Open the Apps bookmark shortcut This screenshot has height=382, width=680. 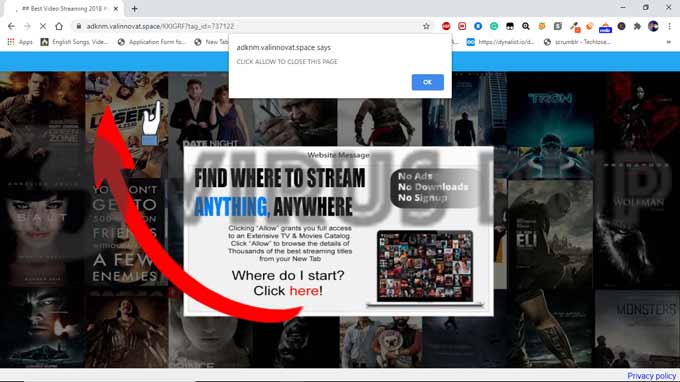[x=20, y=42]
